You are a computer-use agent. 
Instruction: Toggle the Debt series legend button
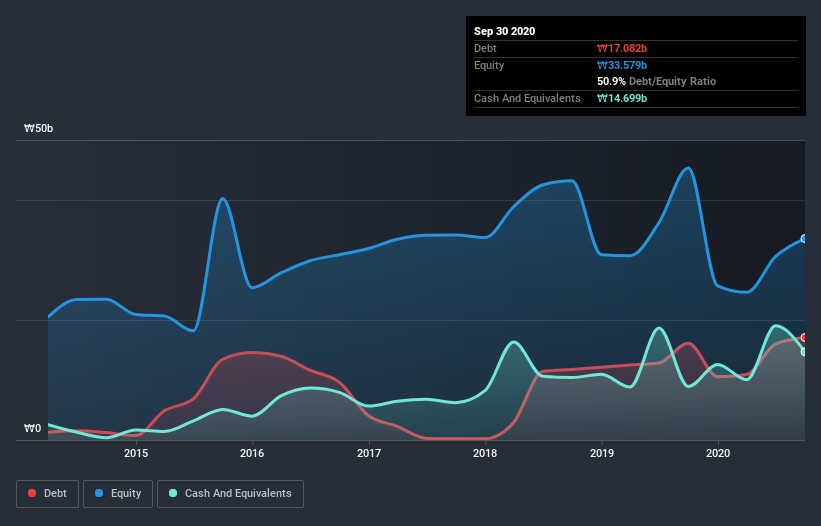click(47, 494)
